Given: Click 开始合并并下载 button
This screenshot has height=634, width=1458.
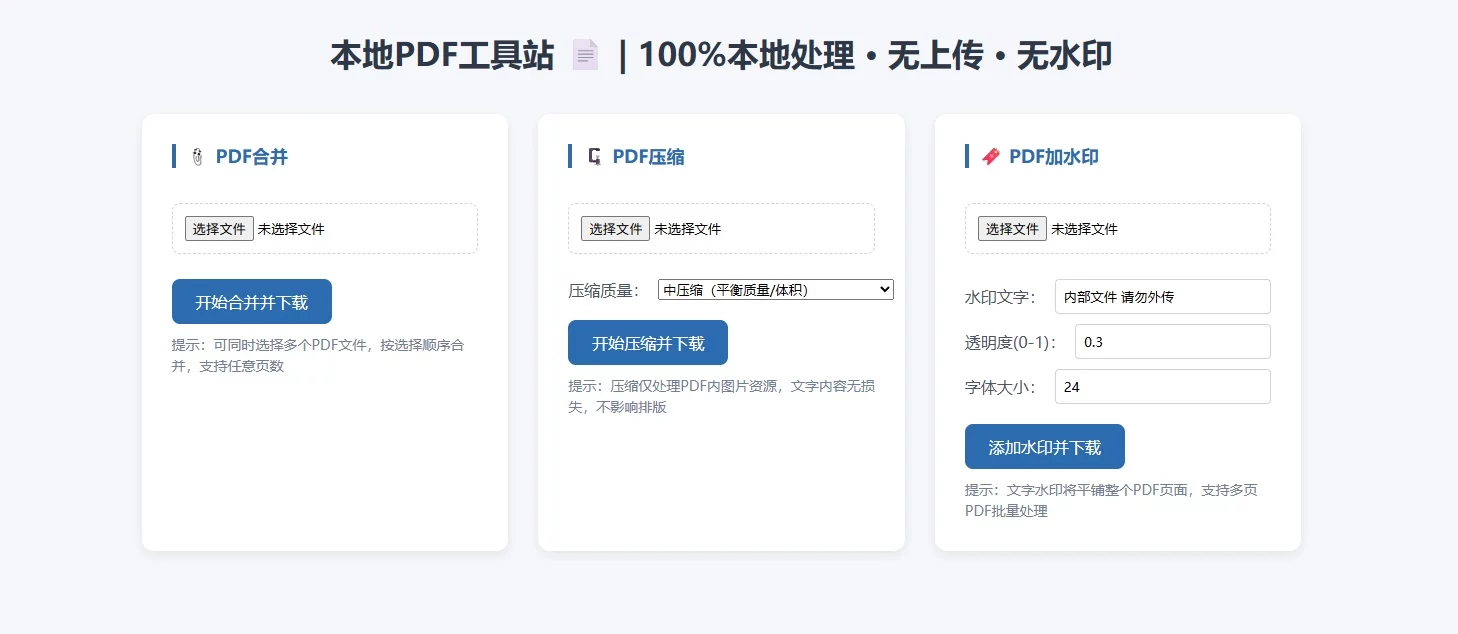Looking at the screenshot, I should pyautogui.click(x=252, y=301).
